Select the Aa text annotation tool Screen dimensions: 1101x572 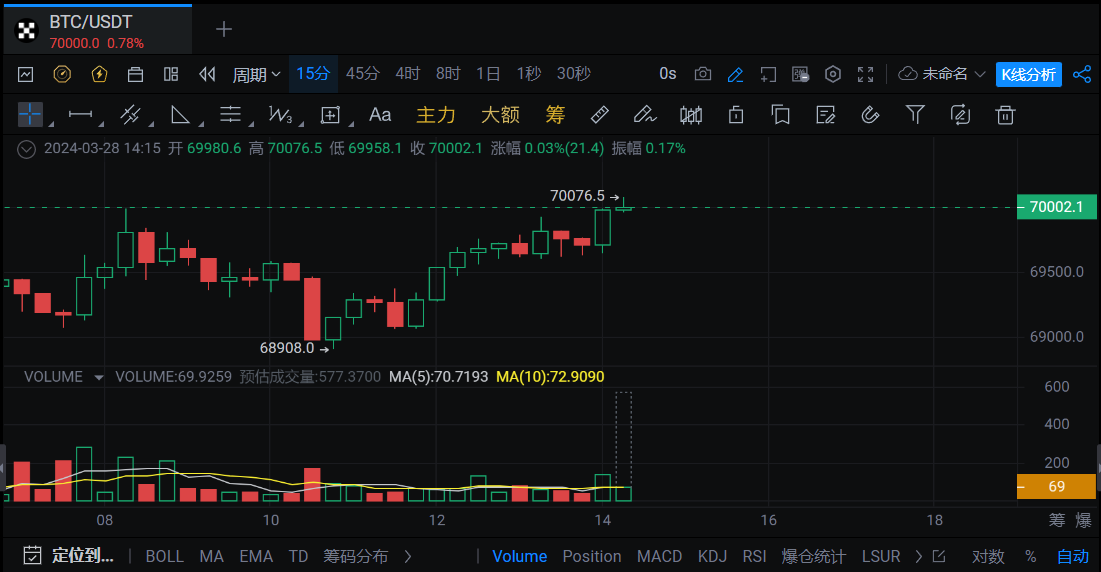tap(380, 115)
